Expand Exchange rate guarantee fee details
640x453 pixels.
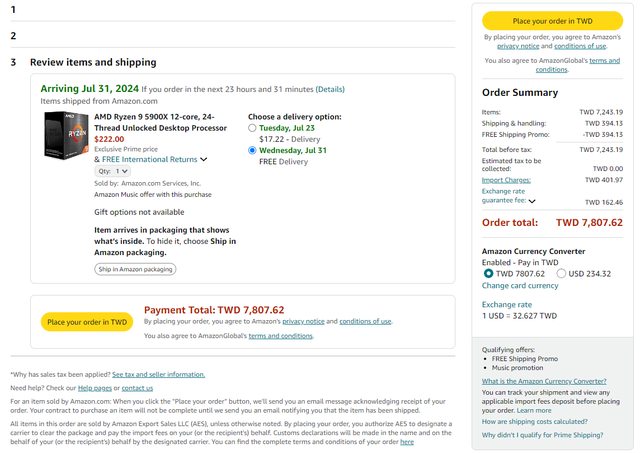pos(532,201)
